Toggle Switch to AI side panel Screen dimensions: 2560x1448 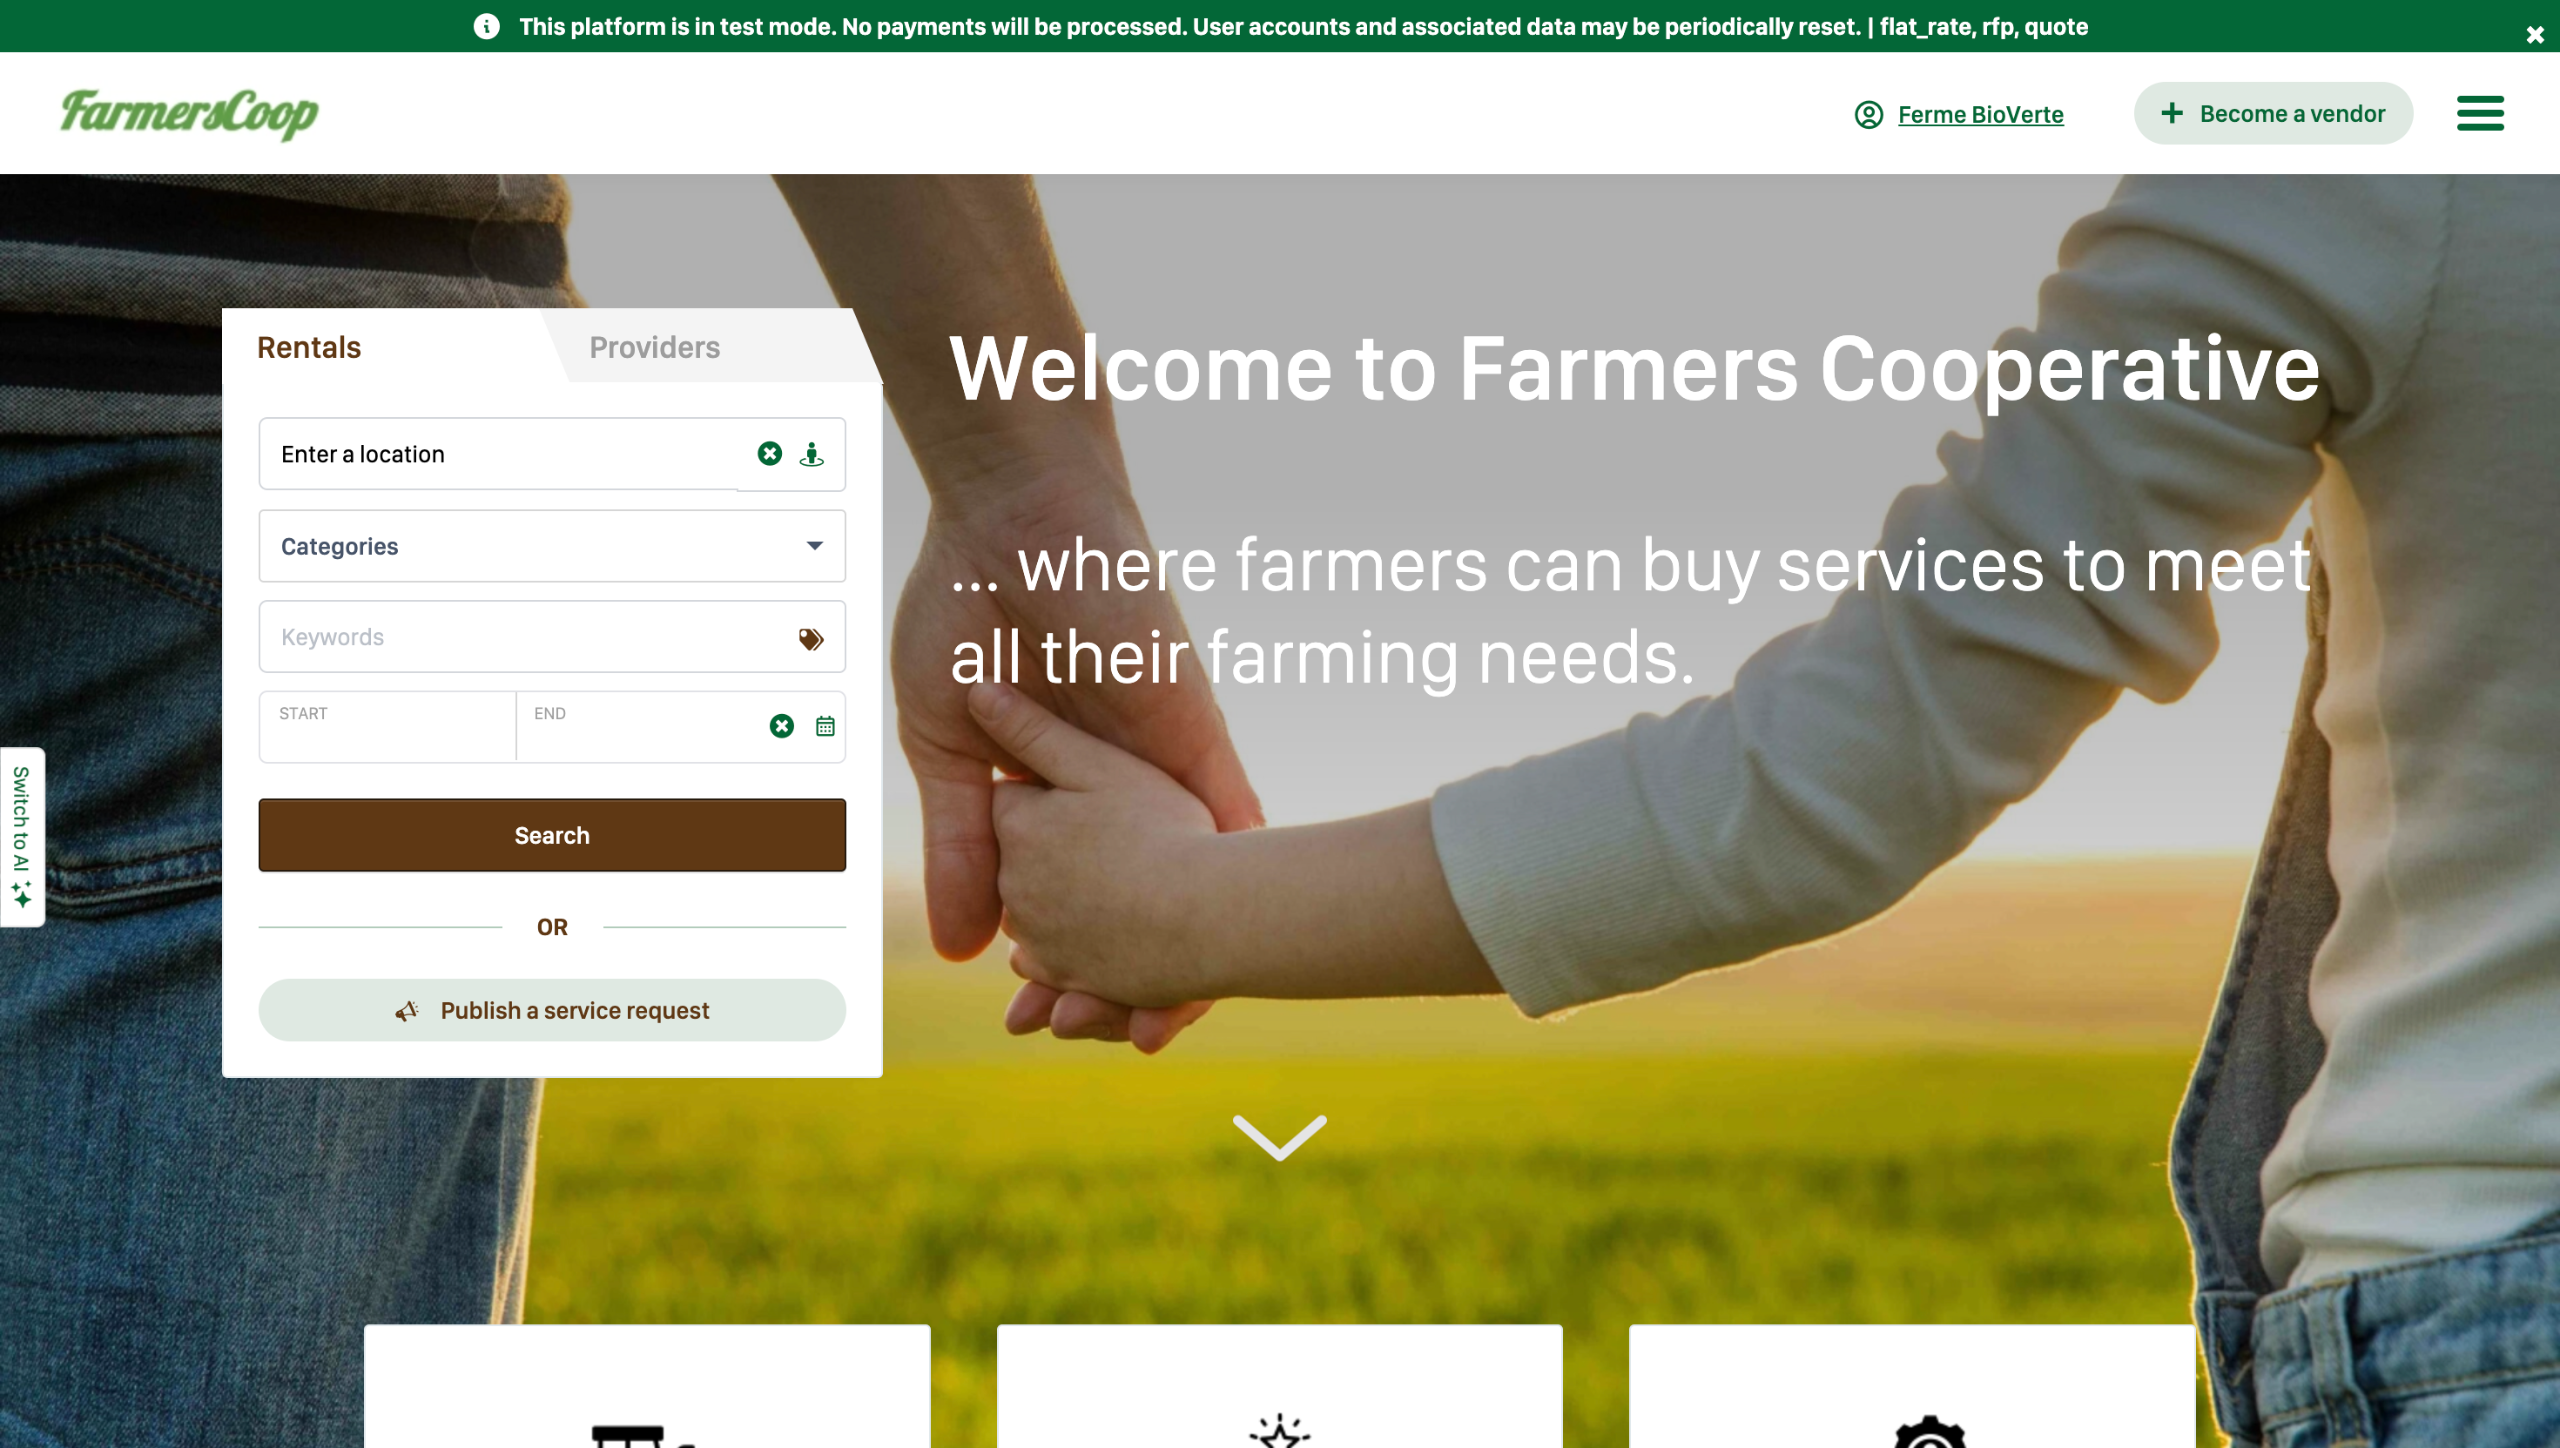tap(22, 837)
